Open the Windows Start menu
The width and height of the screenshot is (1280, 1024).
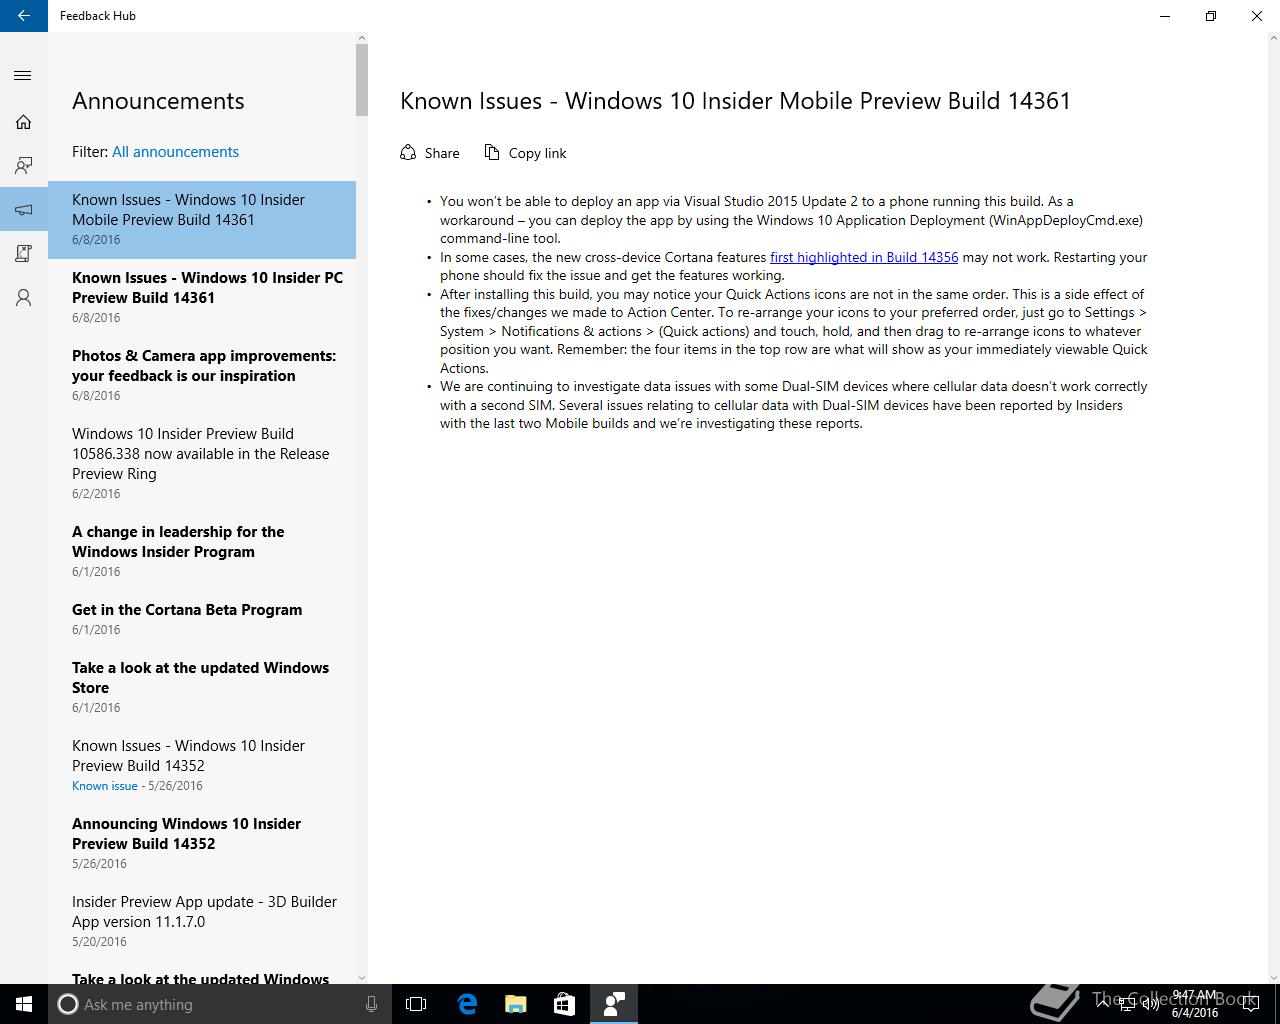pyautogui.click(x=24, y=1004)
